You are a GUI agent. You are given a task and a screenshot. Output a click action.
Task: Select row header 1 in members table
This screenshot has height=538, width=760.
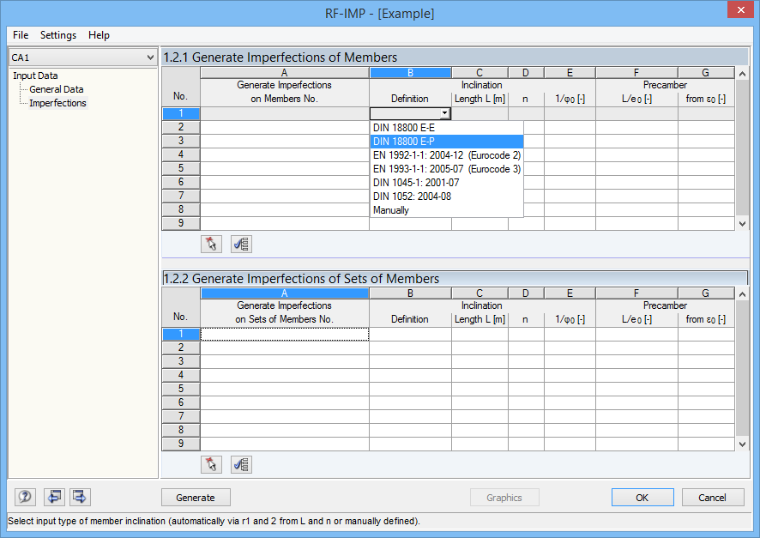tap(181, 113)
